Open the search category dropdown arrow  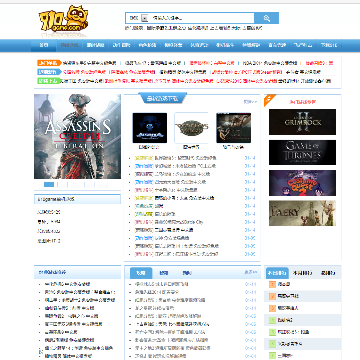click(x=144, y=18)
